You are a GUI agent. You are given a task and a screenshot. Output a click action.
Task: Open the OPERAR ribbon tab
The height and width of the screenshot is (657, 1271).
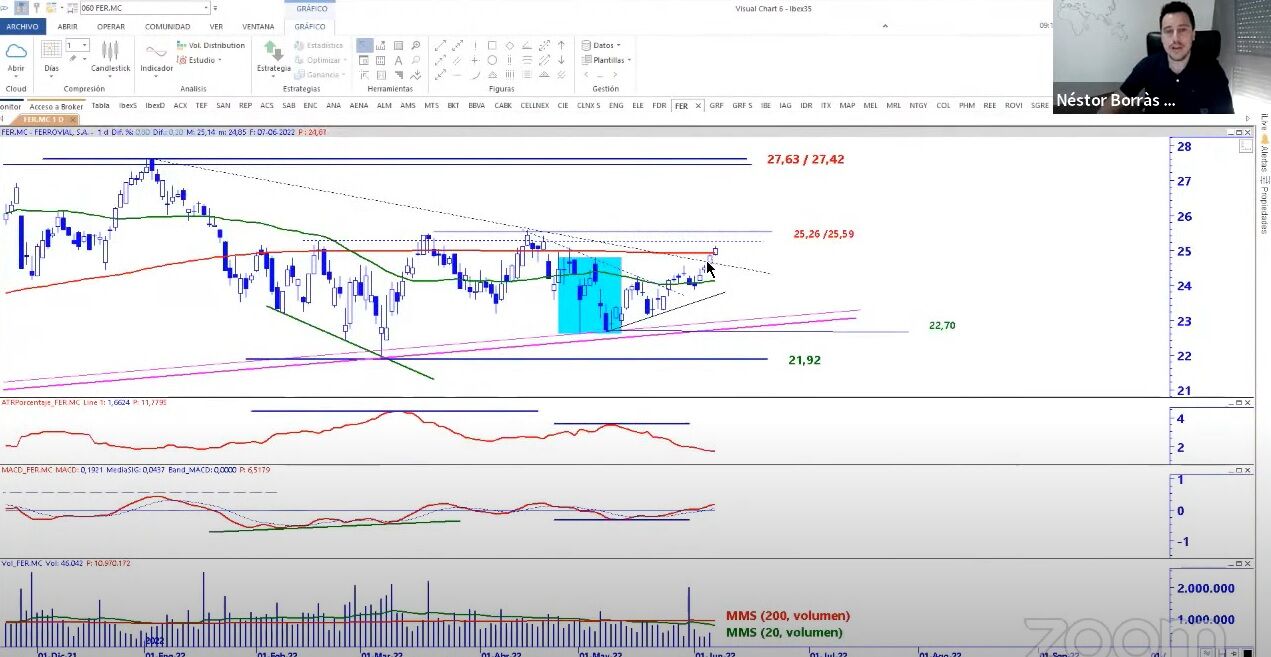point(111,27)
